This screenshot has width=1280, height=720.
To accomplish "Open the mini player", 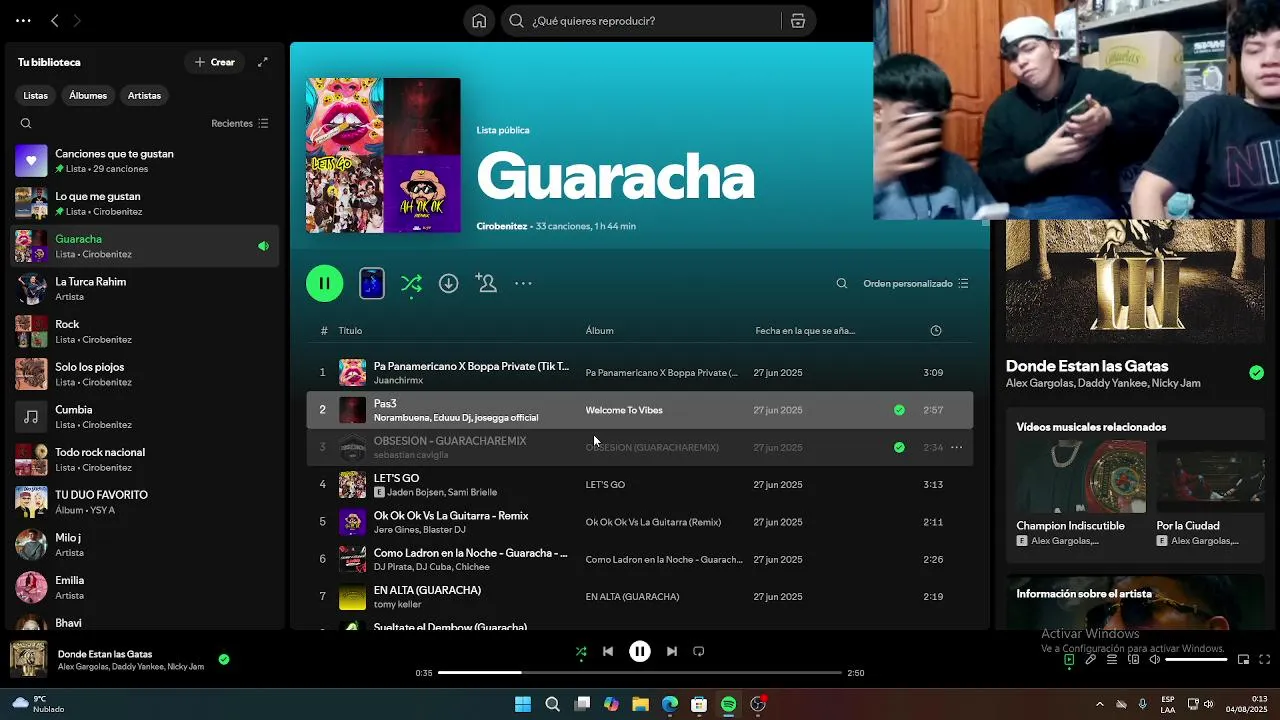I will 1243,660.
